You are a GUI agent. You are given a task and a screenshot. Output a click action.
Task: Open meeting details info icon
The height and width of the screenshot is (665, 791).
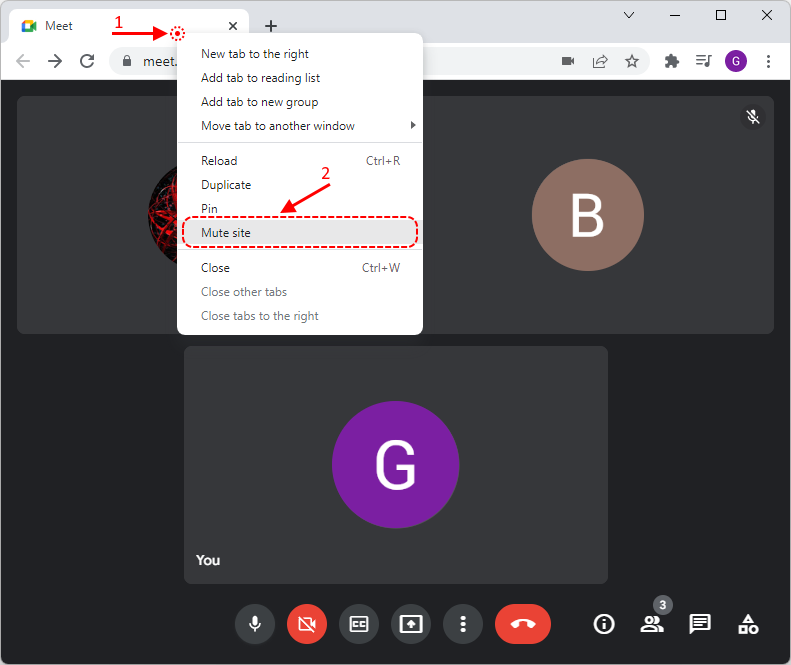[x=604, y=624]
